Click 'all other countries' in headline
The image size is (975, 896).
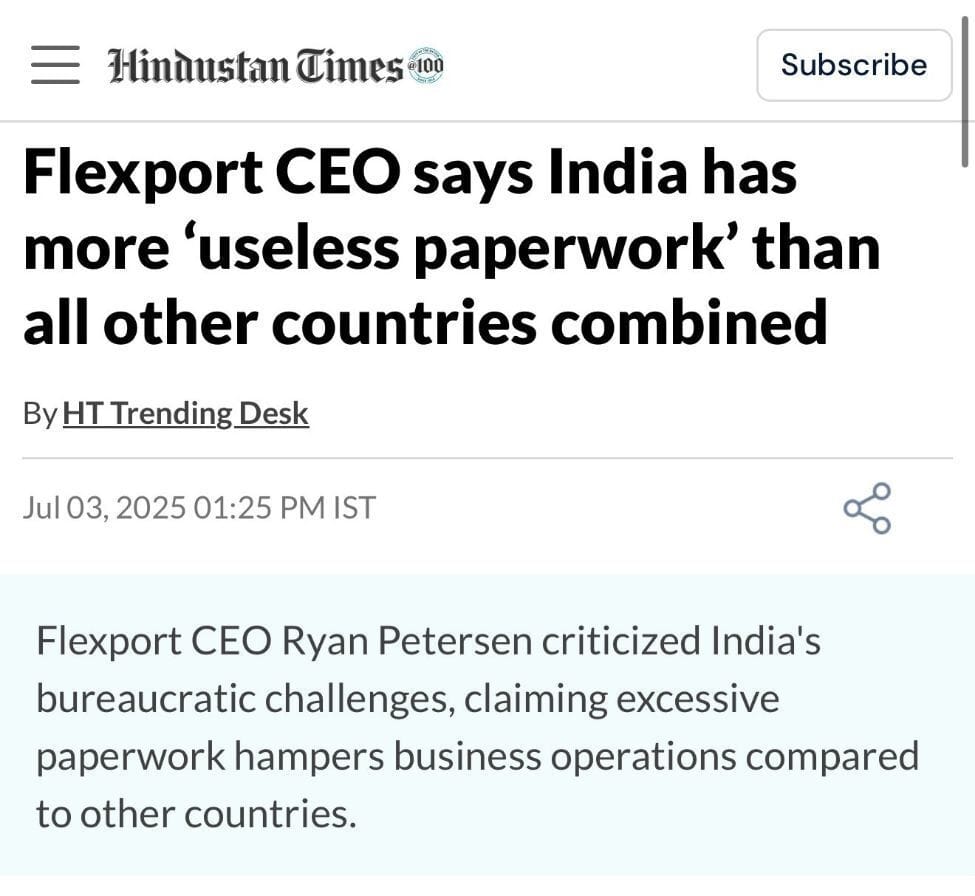(x=280, y=322)
